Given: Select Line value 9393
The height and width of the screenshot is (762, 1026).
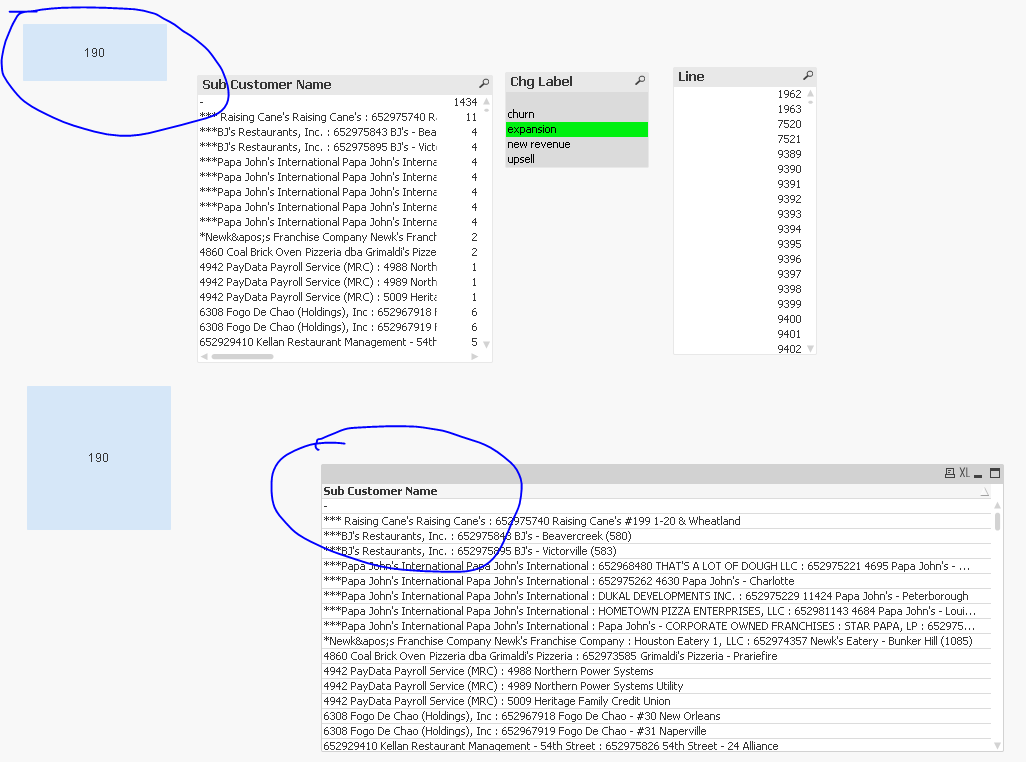Looking at the screenshot, I should coord(739,215).
